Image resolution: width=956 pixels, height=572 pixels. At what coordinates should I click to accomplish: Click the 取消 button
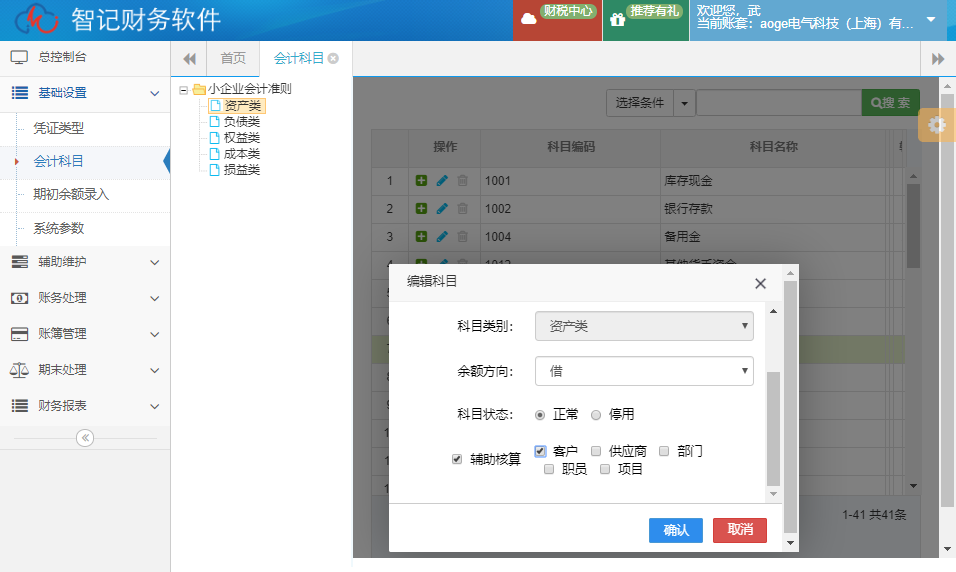[740, 531]
